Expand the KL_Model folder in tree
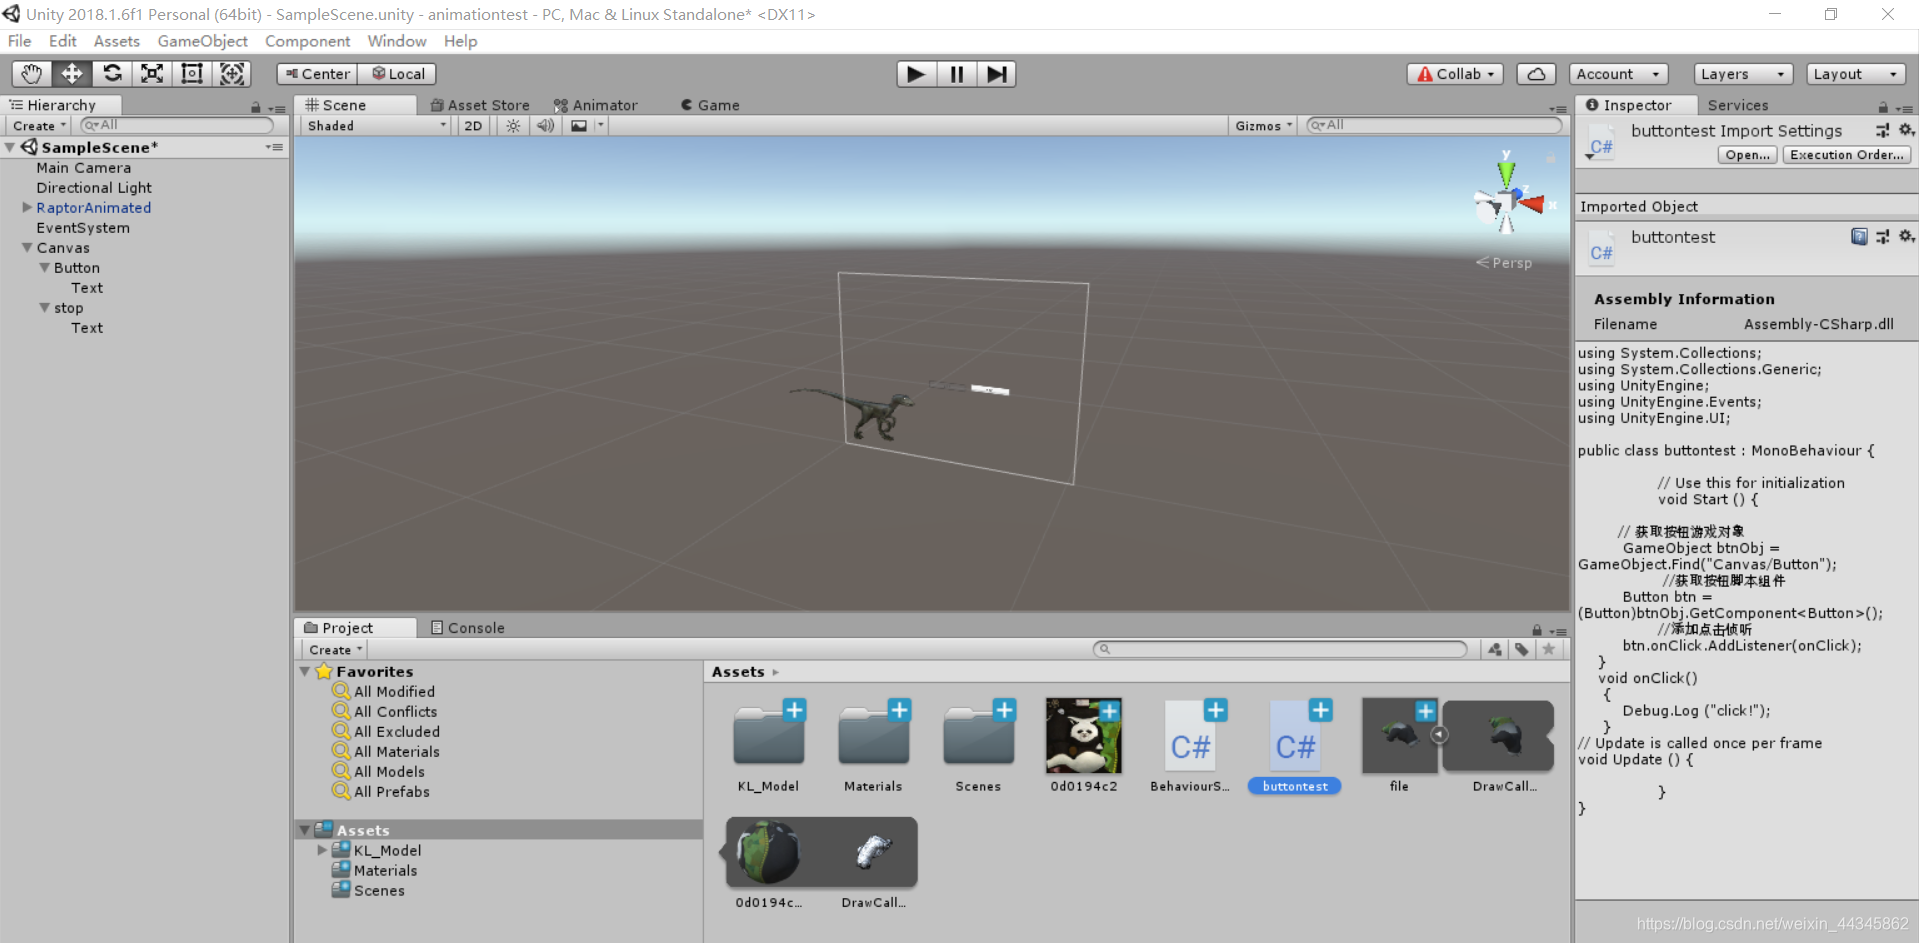Screen dimensions: 1919x943 (322, 850)
